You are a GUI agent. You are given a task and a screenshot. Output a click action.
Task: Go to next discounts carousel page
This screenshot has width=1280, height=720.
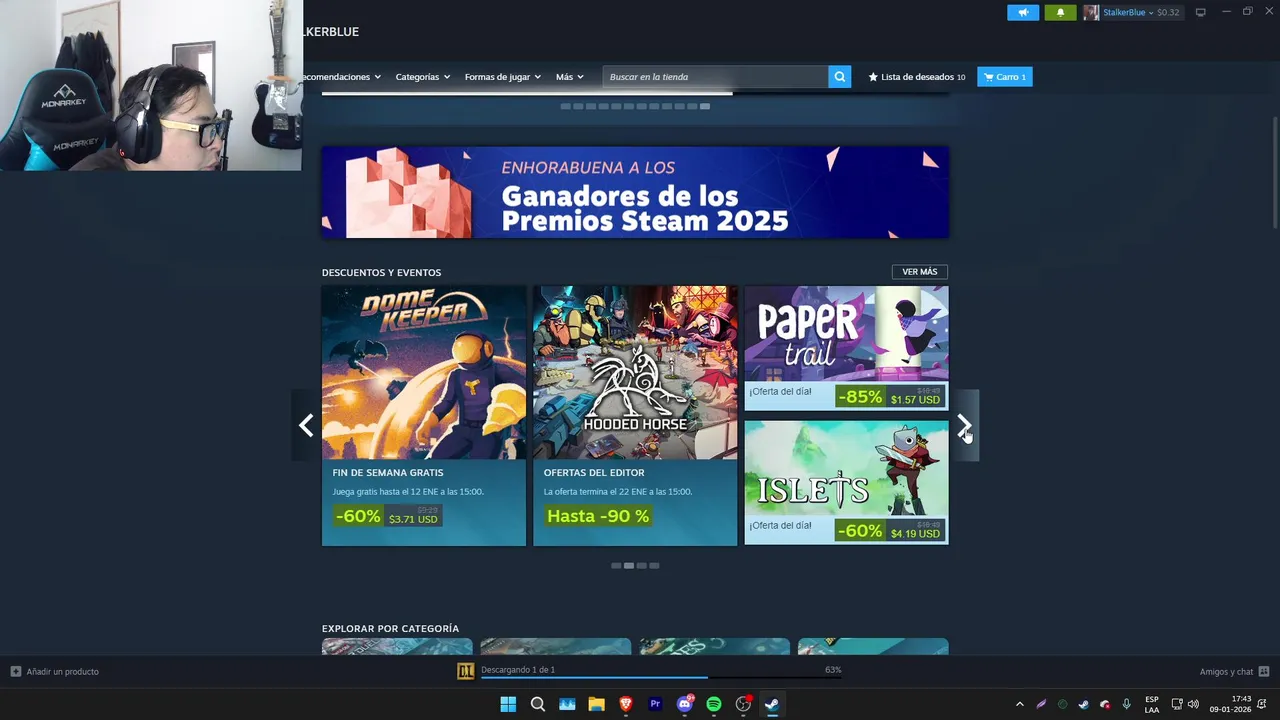click(964, 426)
